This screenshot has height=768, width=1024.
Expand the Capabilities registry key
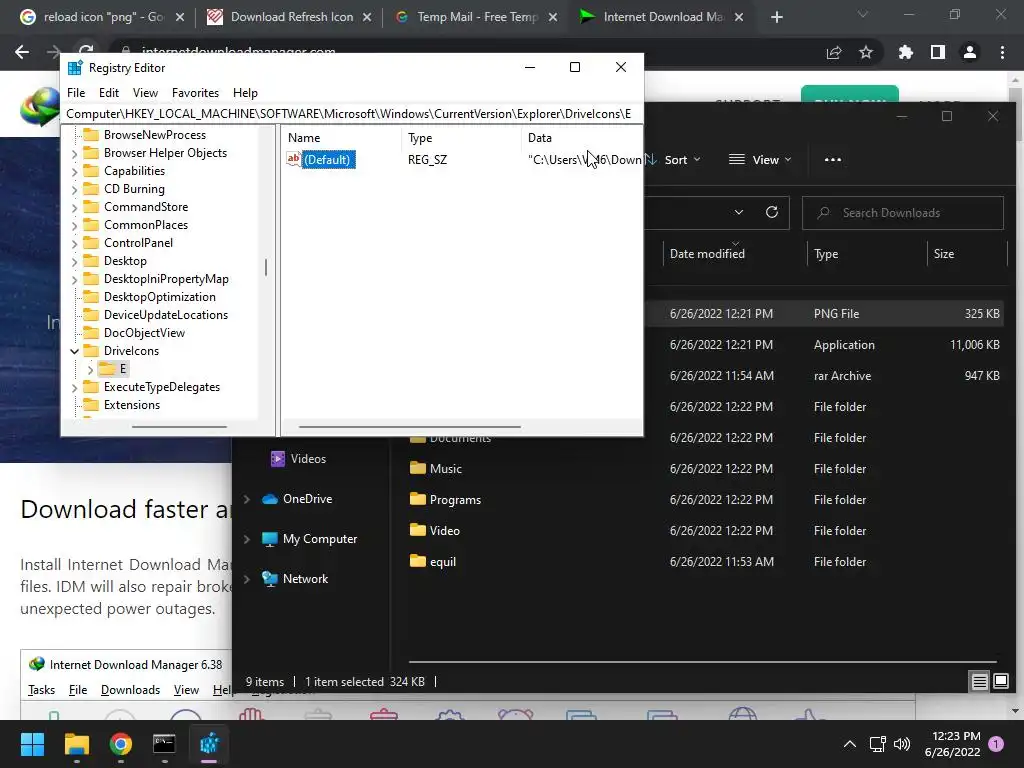coord(74,172)
